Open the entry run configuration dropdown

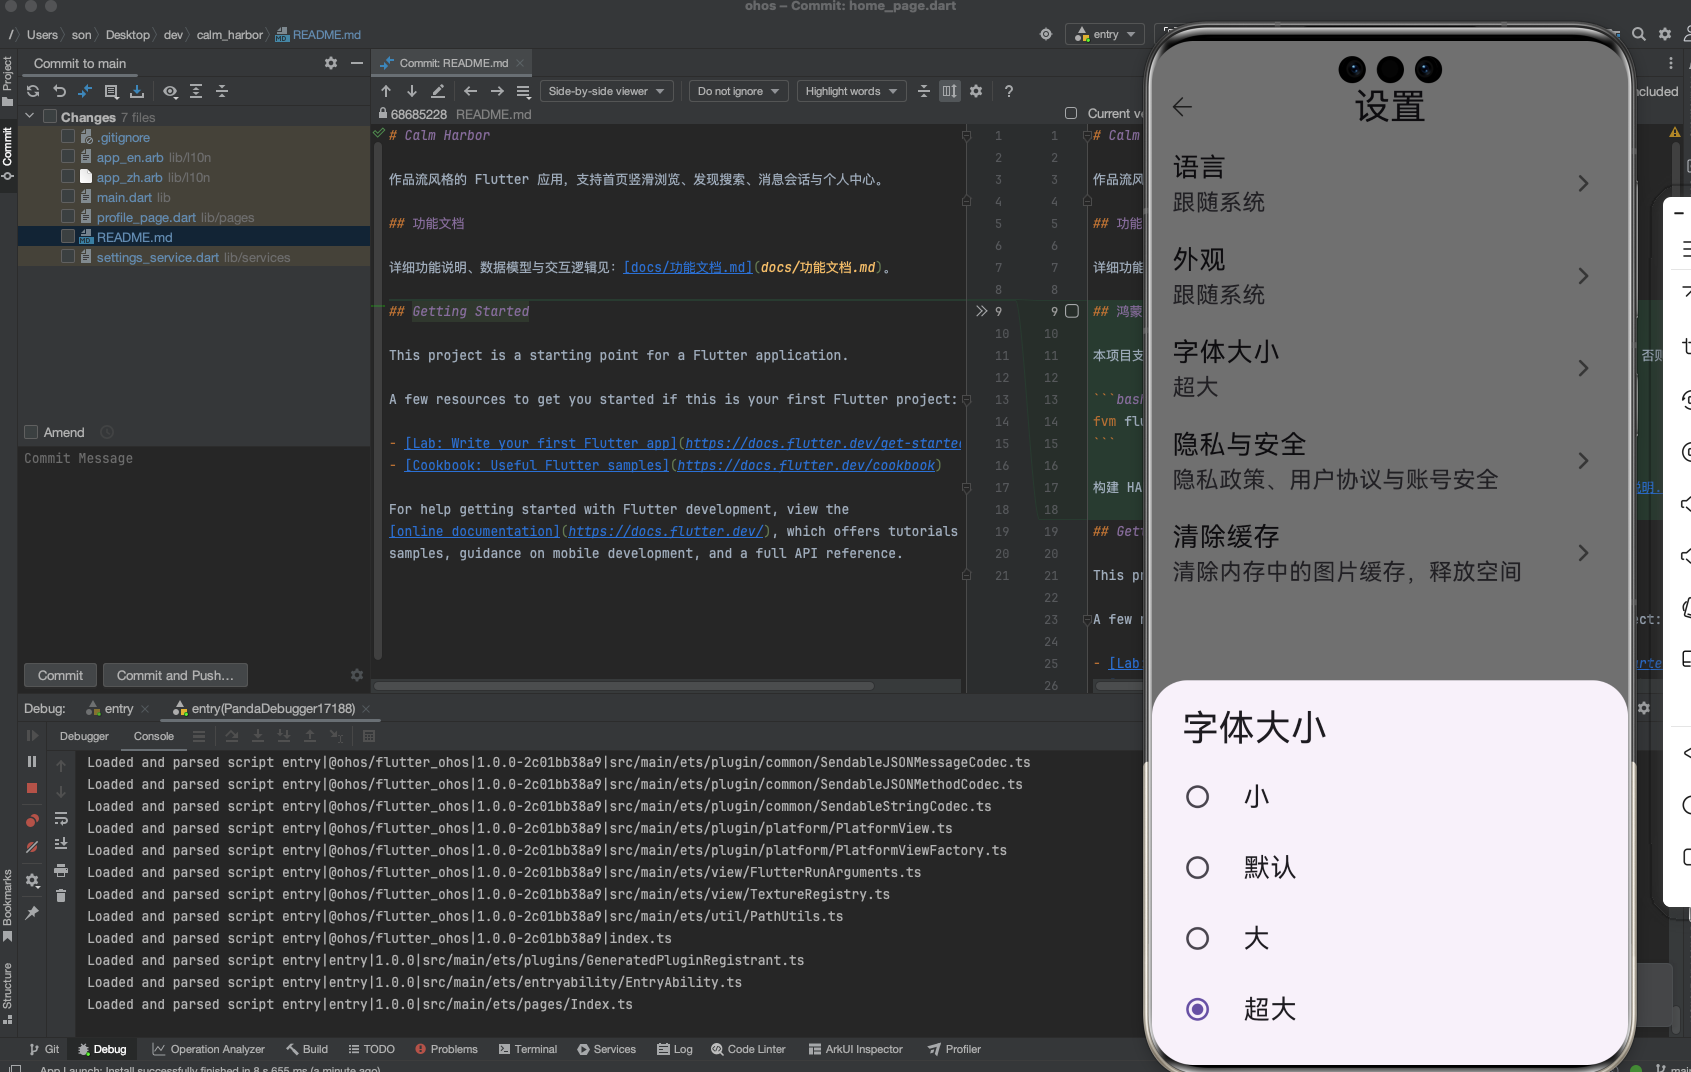point(1105,34)
